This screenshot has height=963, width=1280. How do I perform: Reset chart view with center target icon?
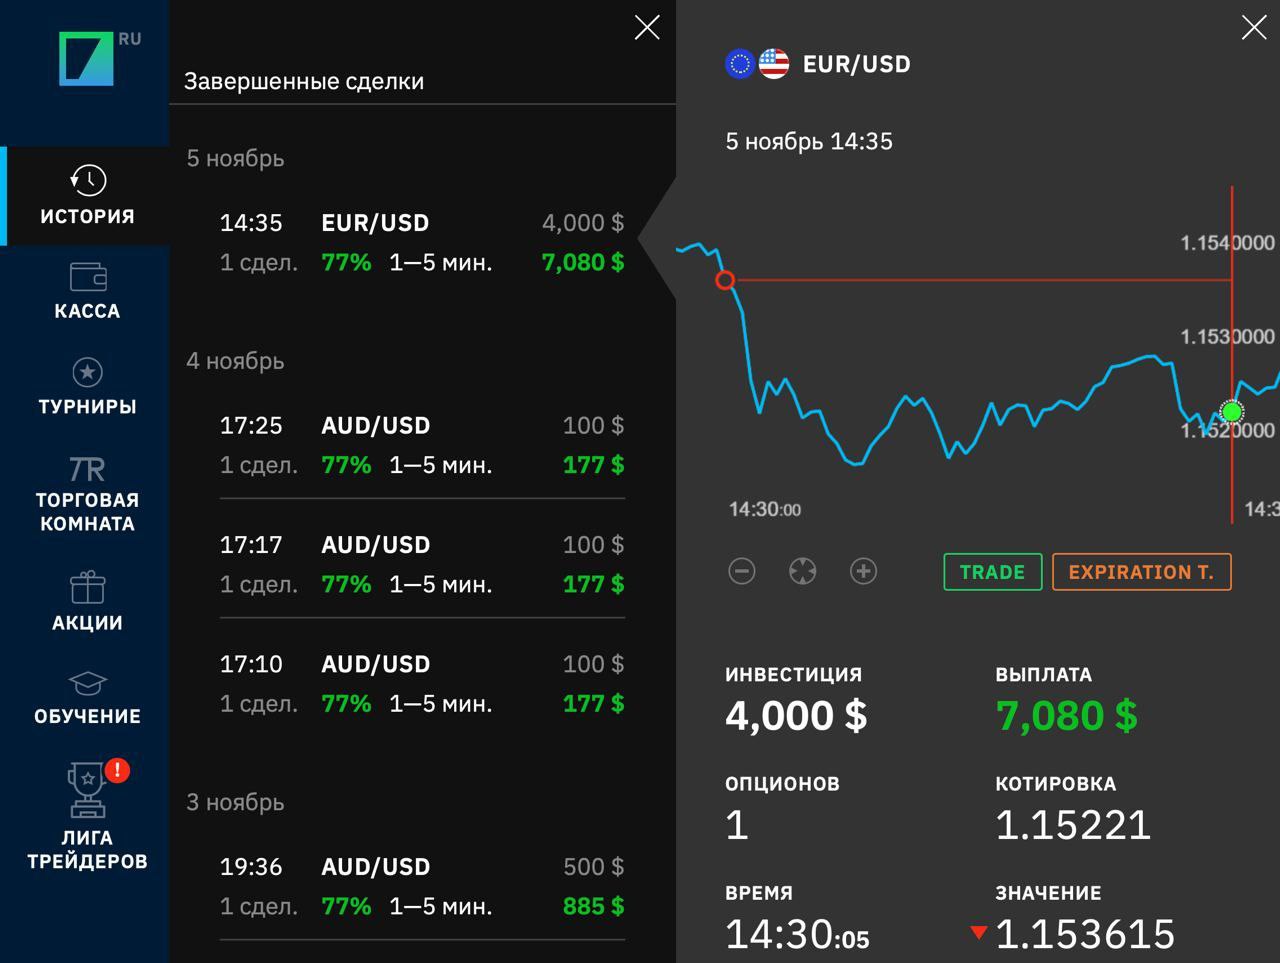tap(802, 571)
